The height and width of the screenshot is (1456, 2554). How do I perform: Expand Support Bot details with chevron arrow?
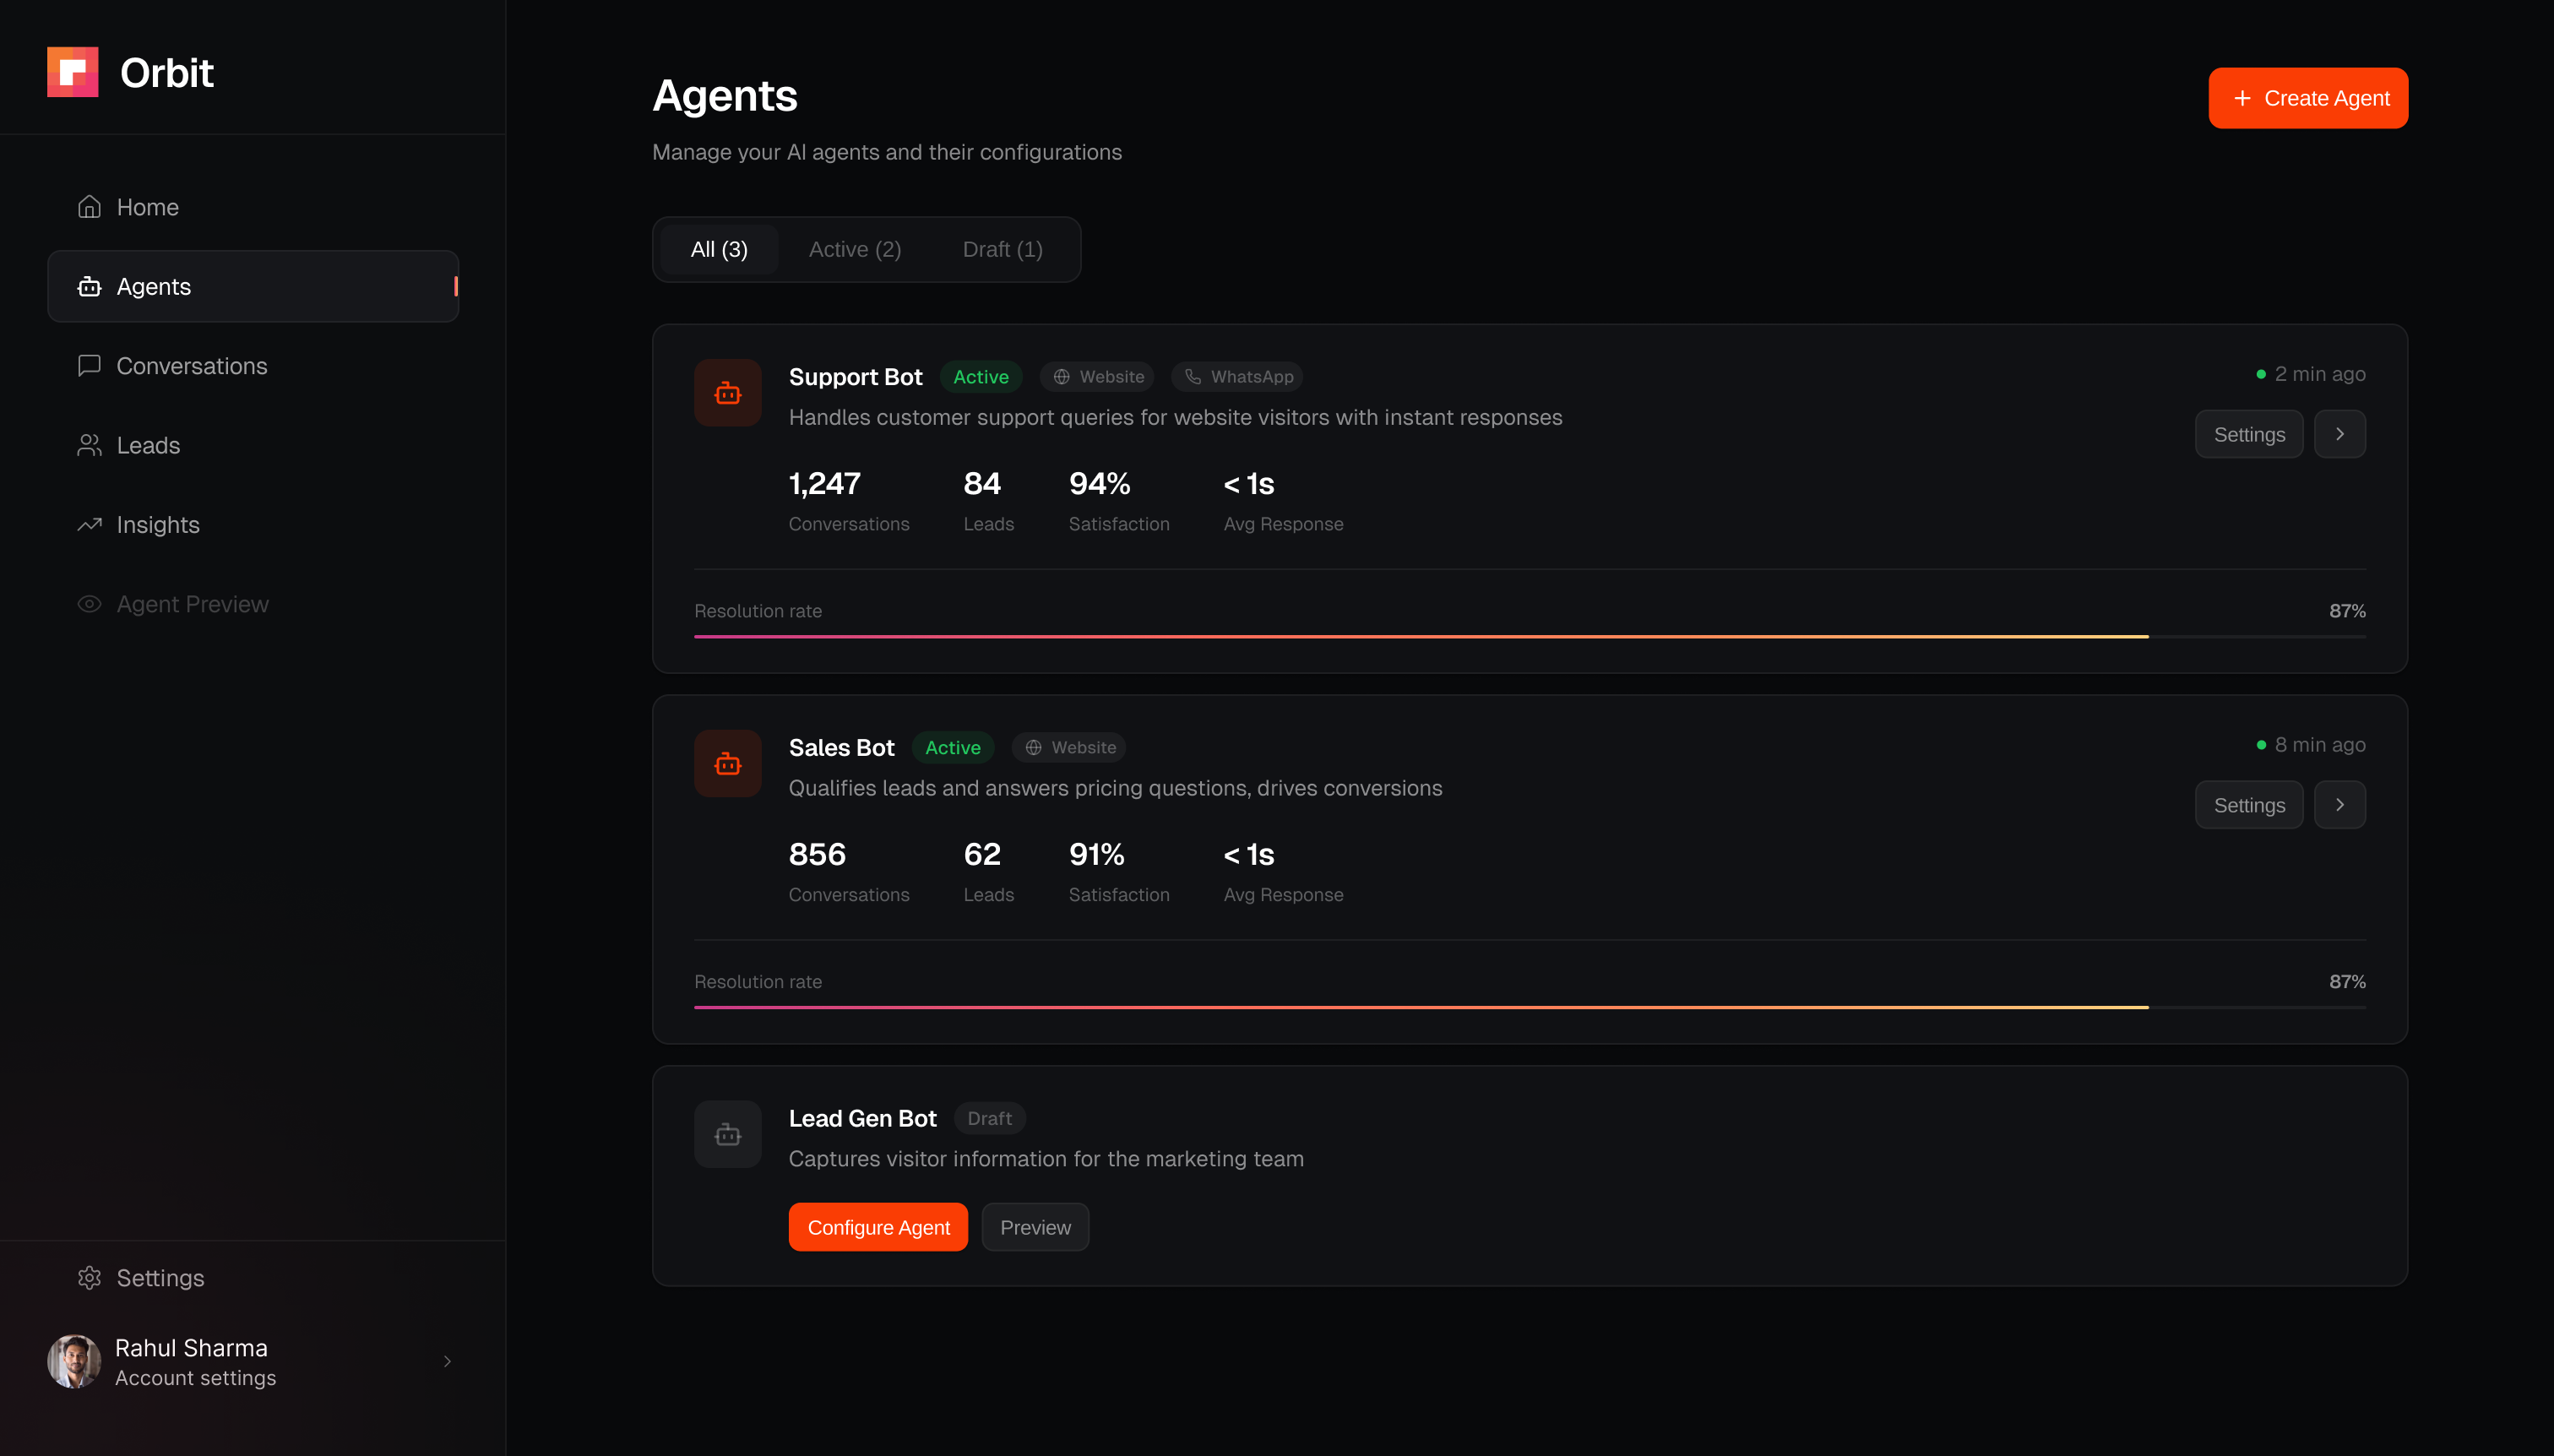2340,433
